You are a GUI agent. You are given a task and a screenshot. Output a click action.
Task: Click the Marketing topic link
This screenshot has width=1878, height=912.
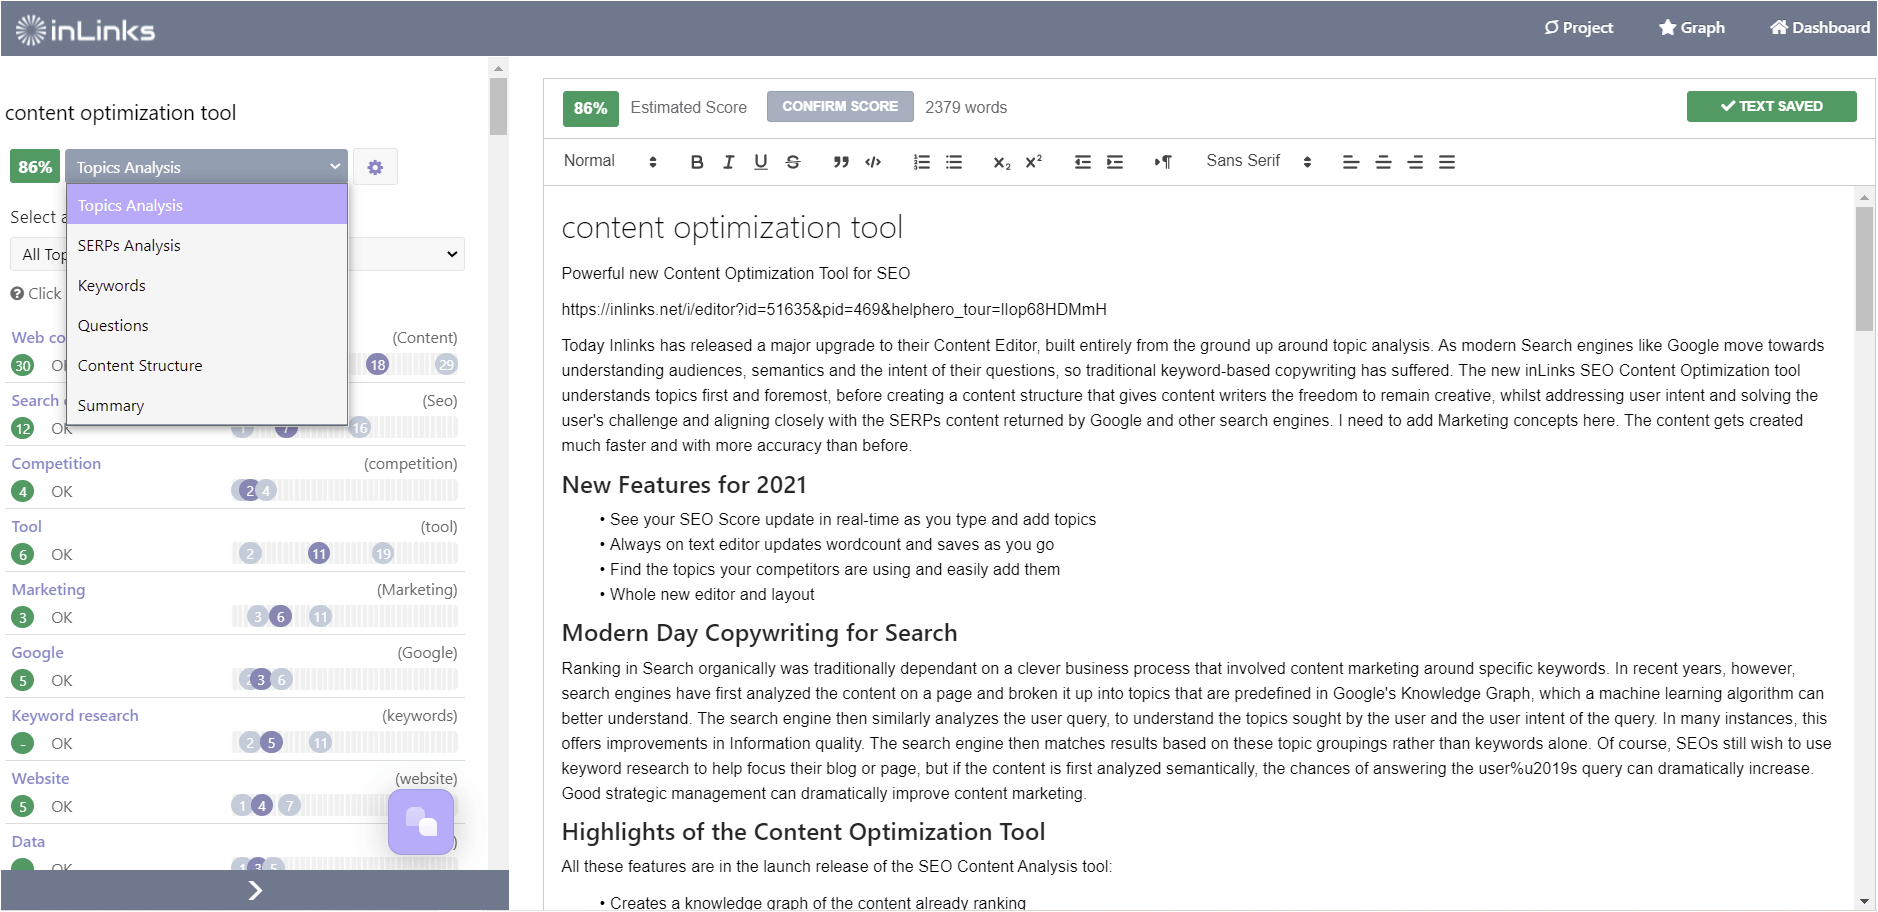click(x=48, y=589)
